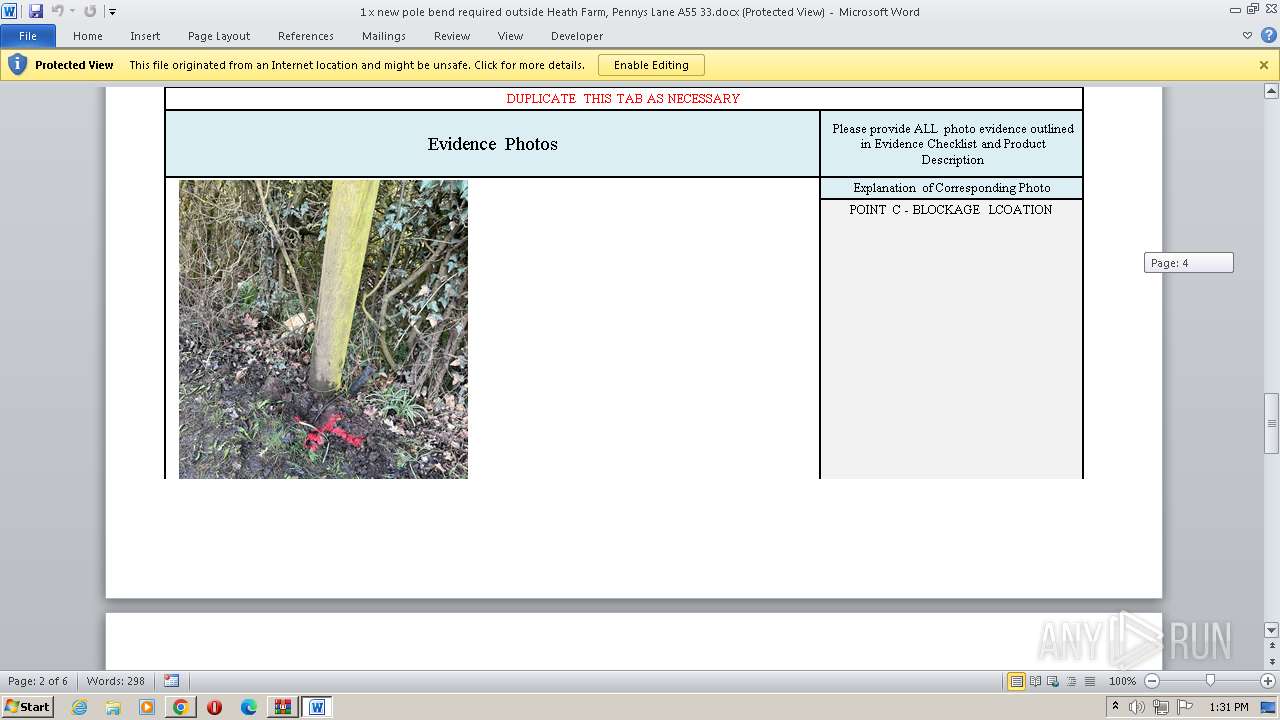Click the Zoom In plus button
The height and width of the screenshot is (720, 1280).
(1267, 681)
